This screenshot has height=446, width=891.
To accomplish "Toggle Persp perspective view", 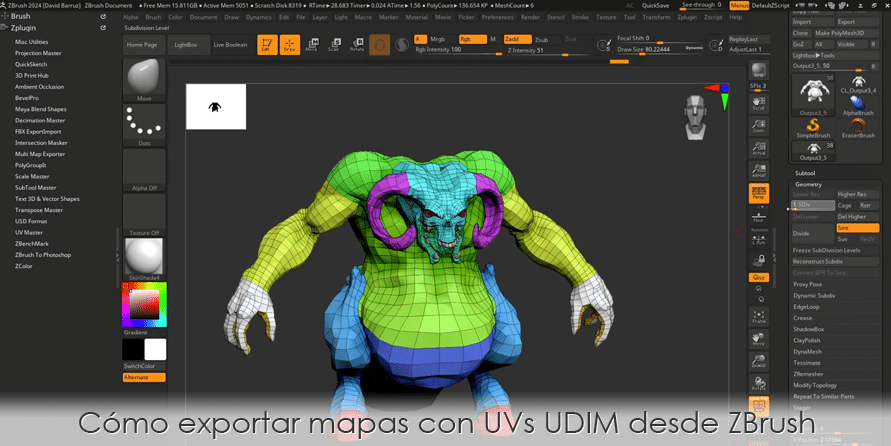I will 759,193.
